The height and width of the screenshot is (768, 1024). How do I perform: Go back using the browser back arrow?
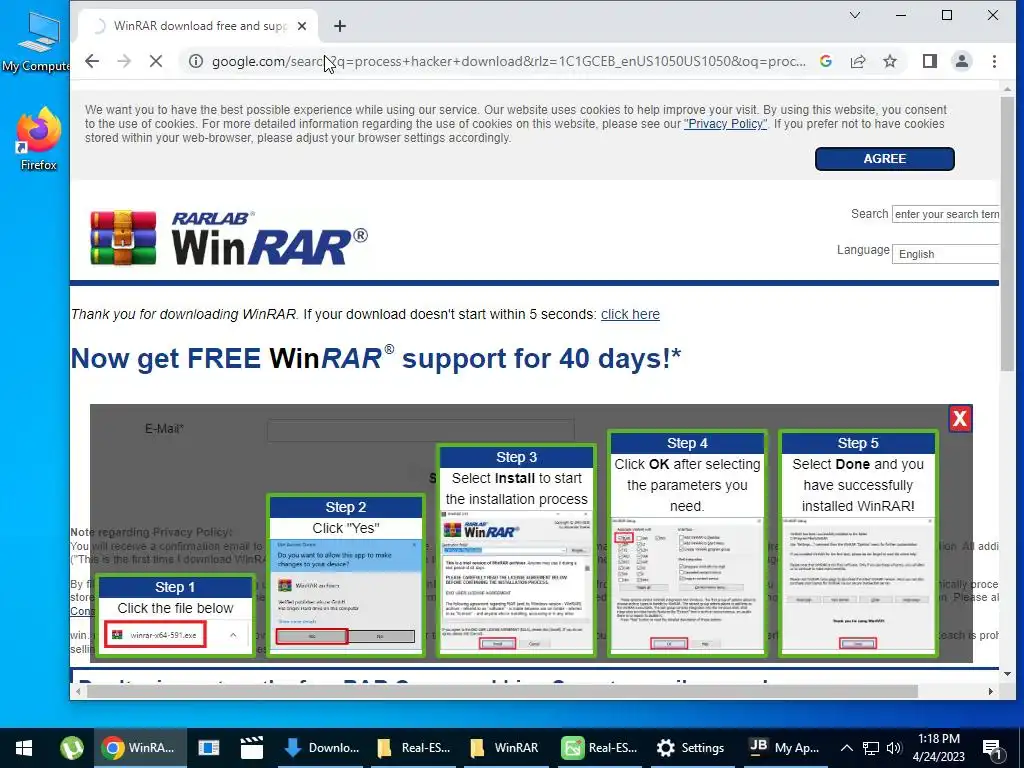(x=92, y=61)
